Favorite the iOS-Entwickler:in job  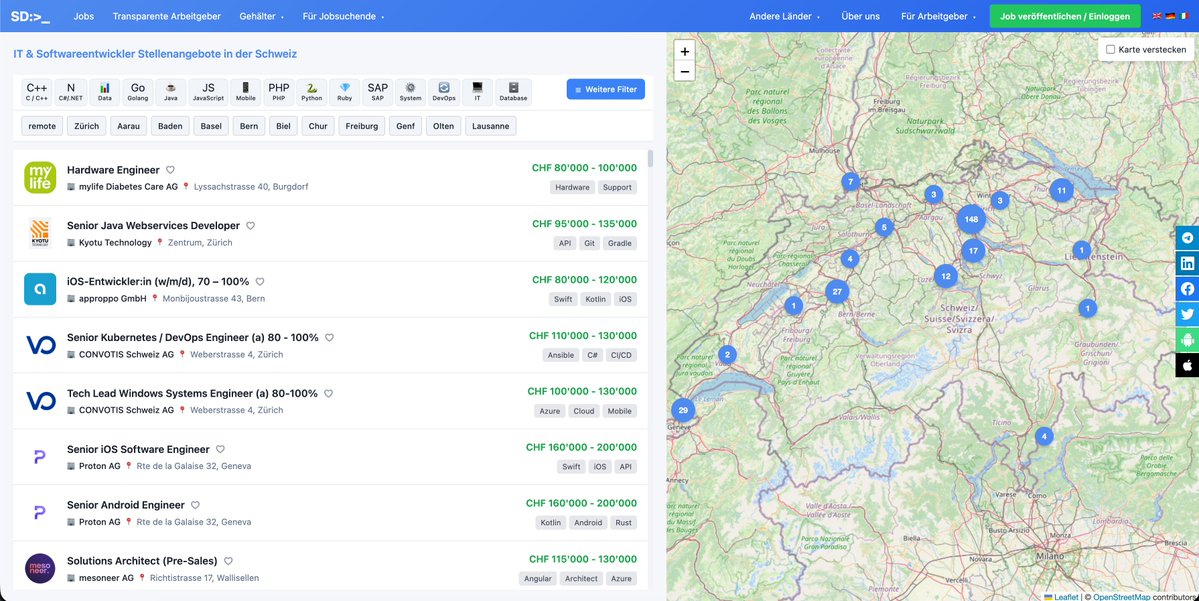tap(260, 281)
